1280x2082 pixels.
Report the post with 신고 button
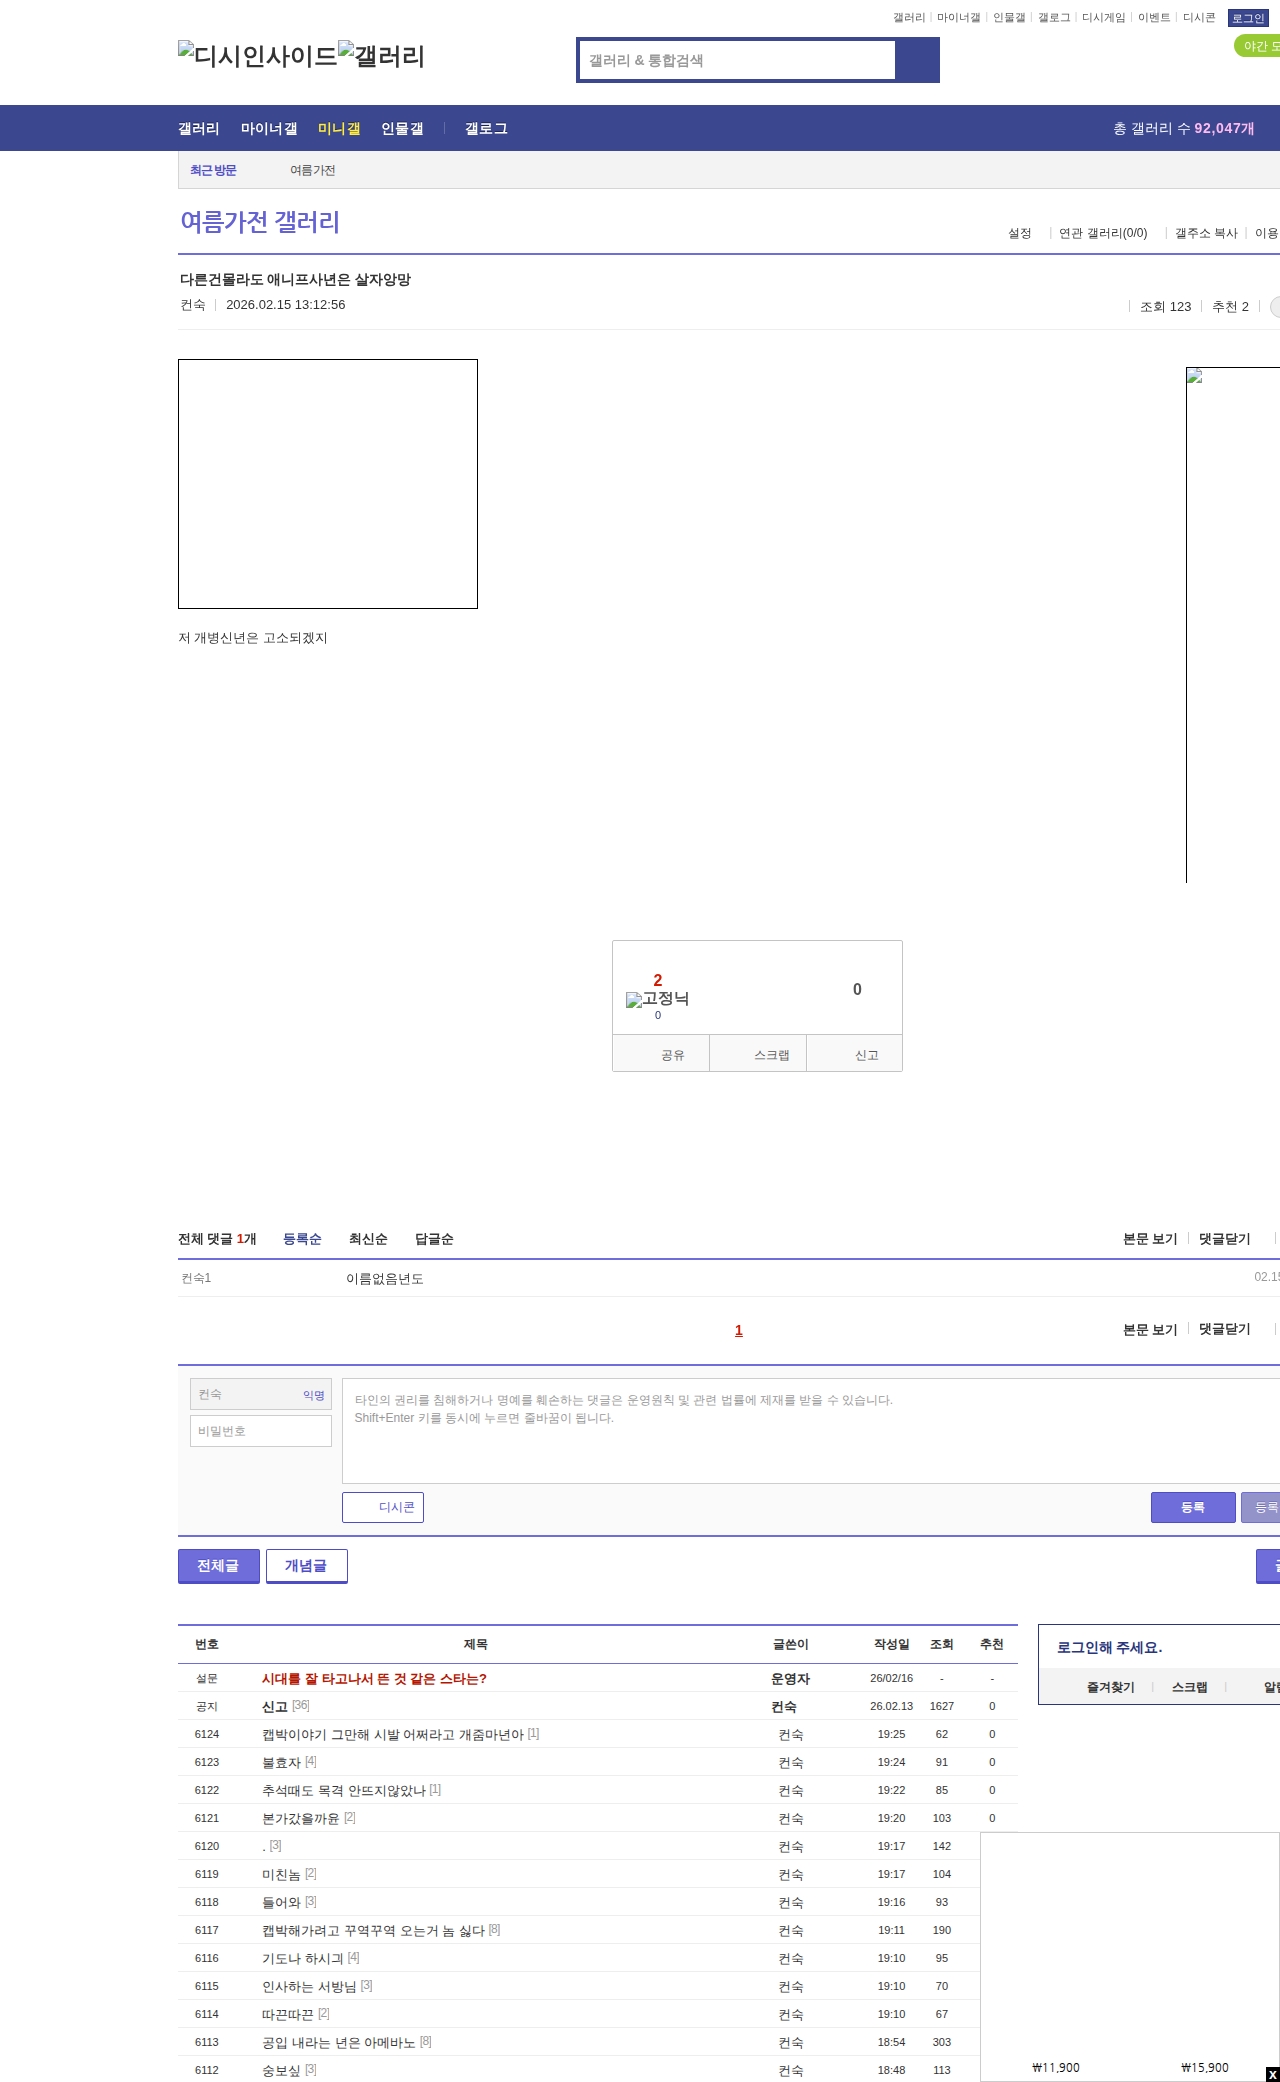(855, 1054)
